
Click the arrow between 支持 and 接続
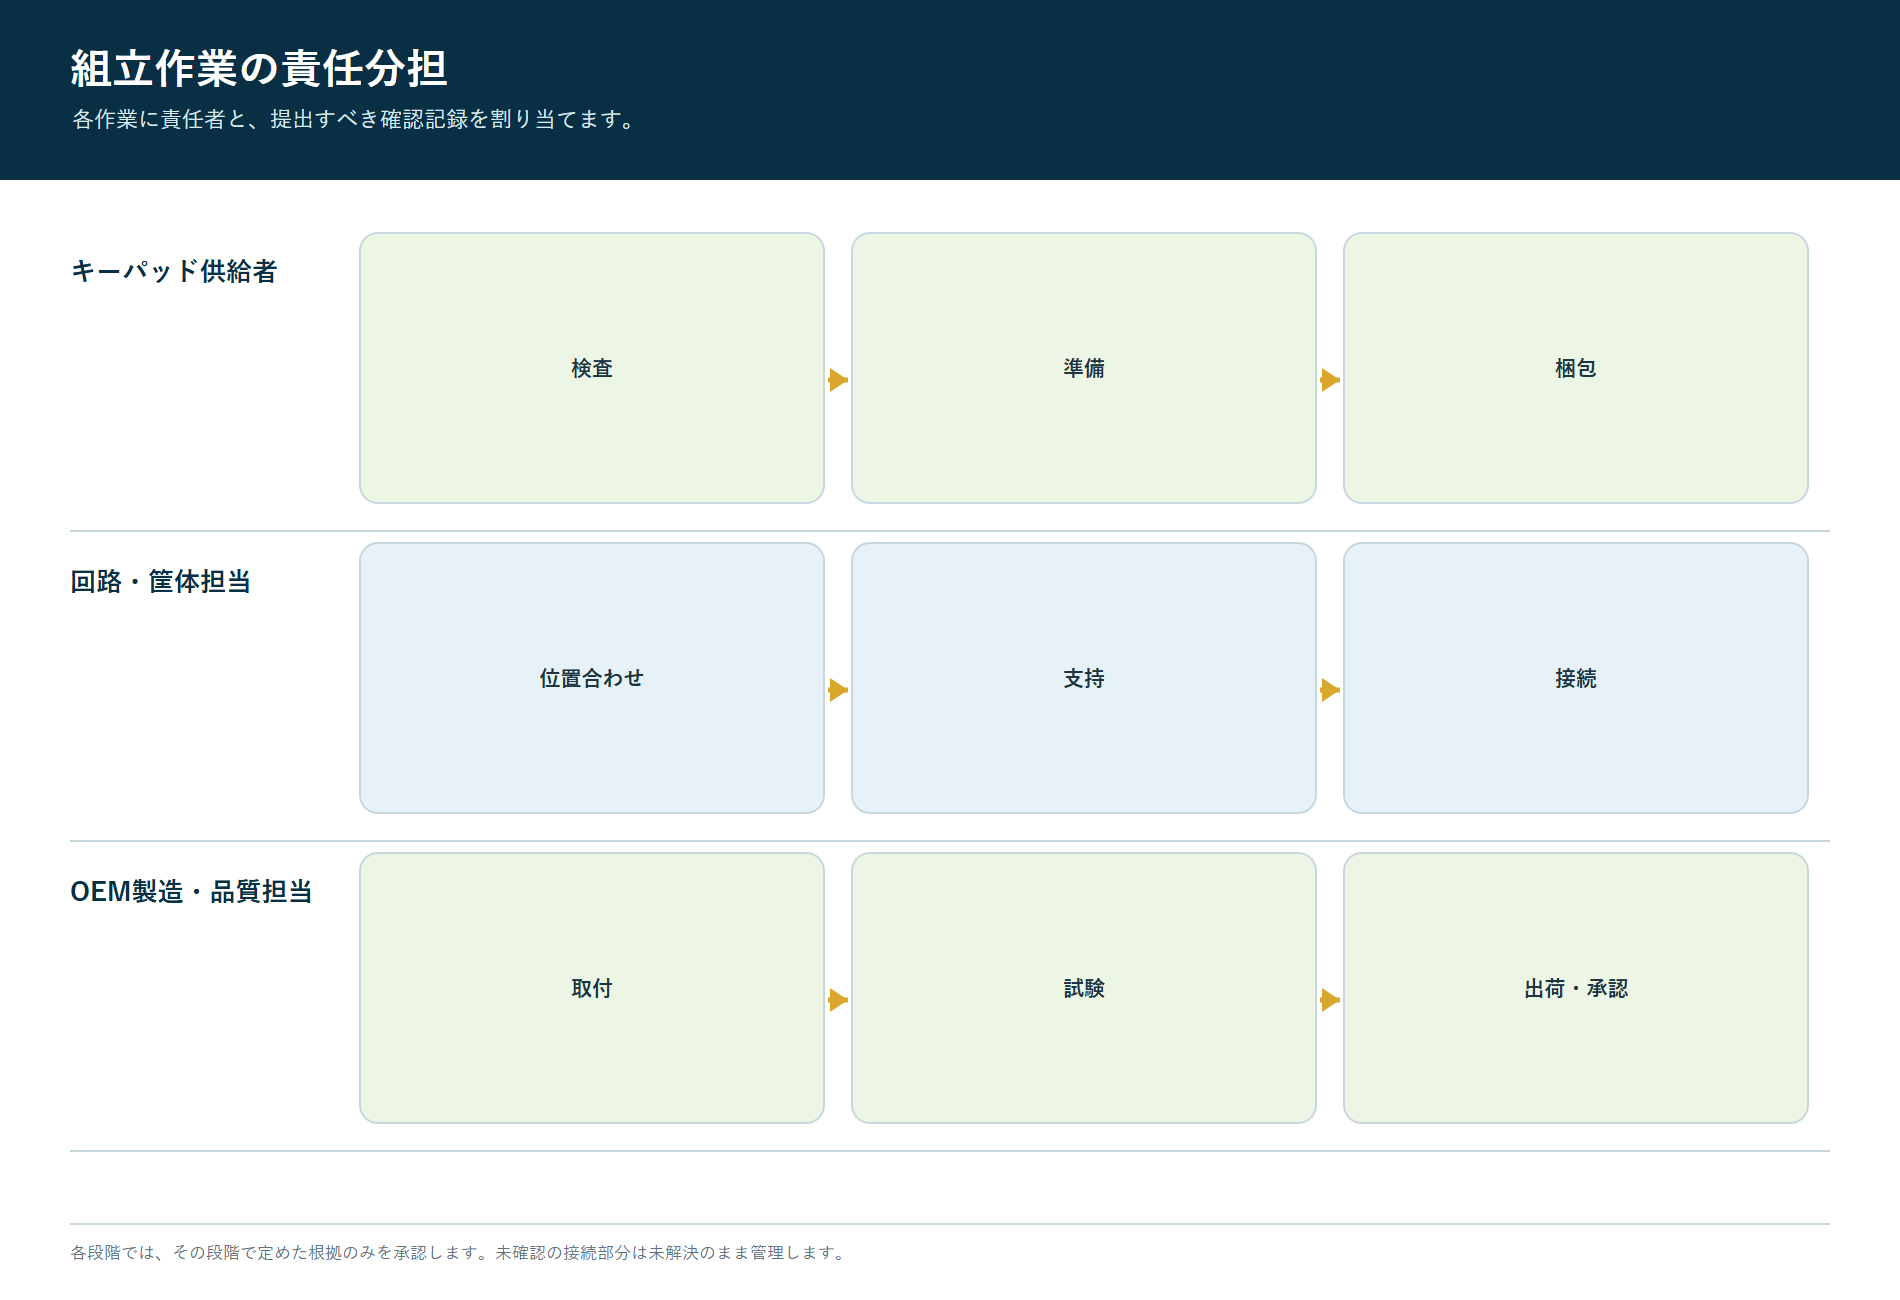(x=1330, y=690)
